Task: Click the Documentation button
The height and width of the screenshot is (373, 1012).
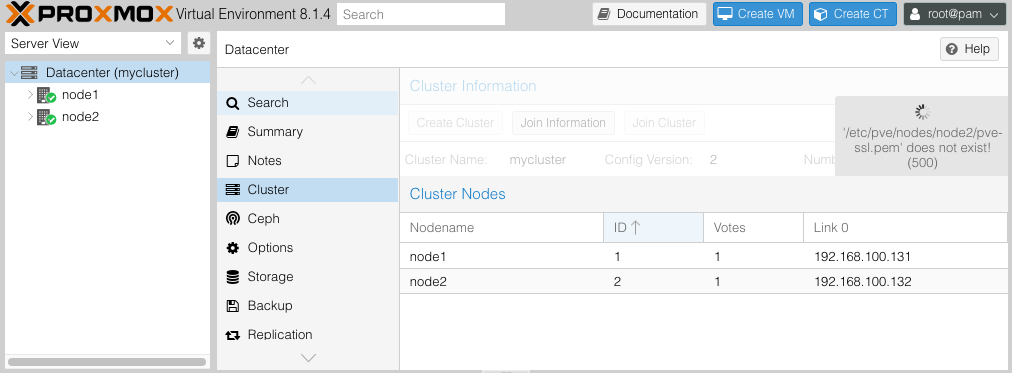Action: pos(649,14)
